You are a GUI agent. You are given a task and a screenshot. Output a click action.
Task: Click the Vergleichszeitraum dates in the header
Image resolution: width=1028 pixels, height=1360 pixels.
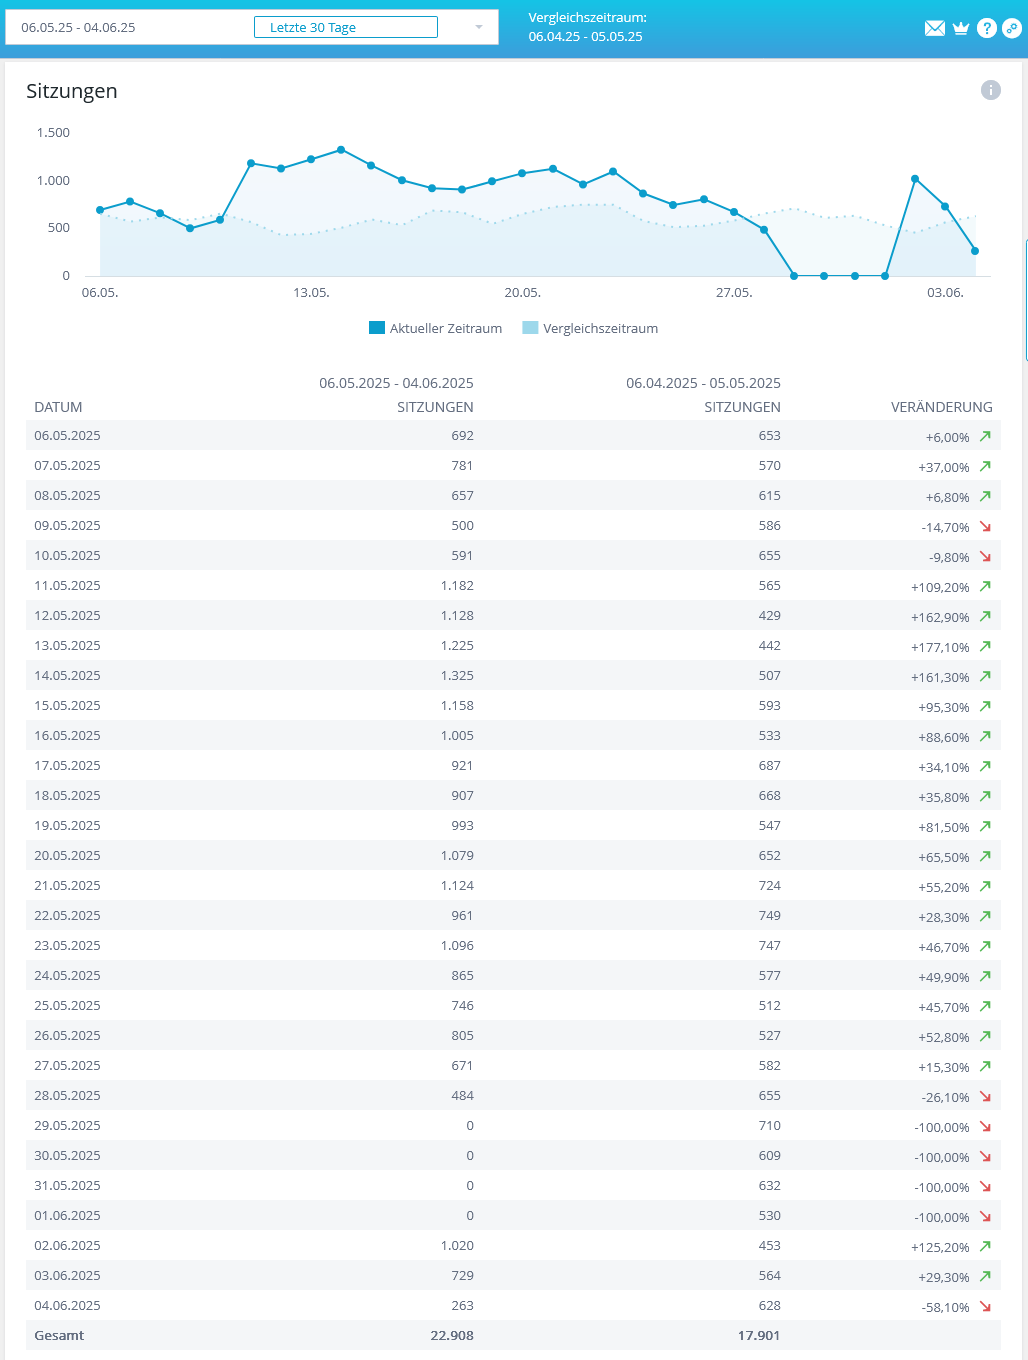[585, 36]
